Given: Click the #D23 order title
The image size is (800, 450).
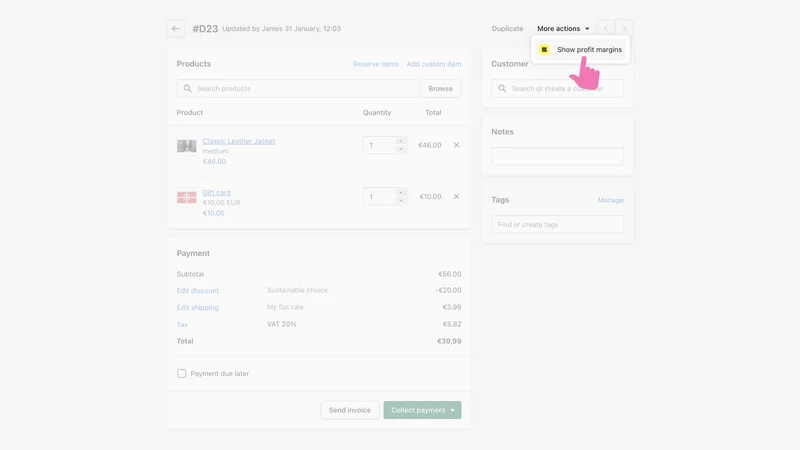Looking at the screenshot, I should pyautogui.click(x=205, y=29).
